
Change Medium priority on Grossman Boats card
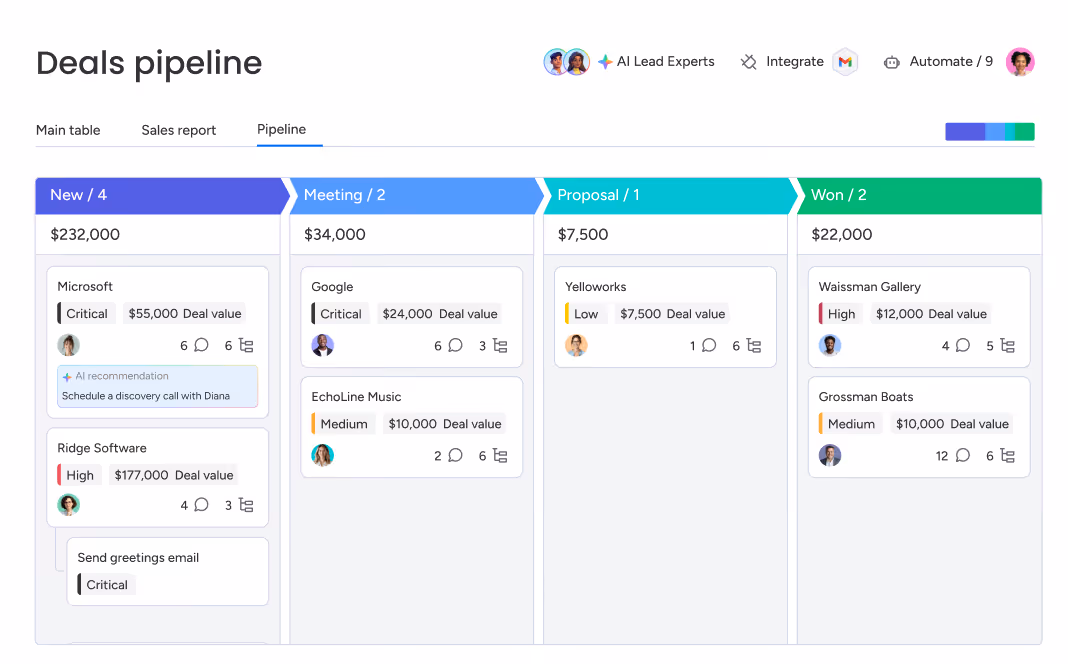(x=851, y=424)
